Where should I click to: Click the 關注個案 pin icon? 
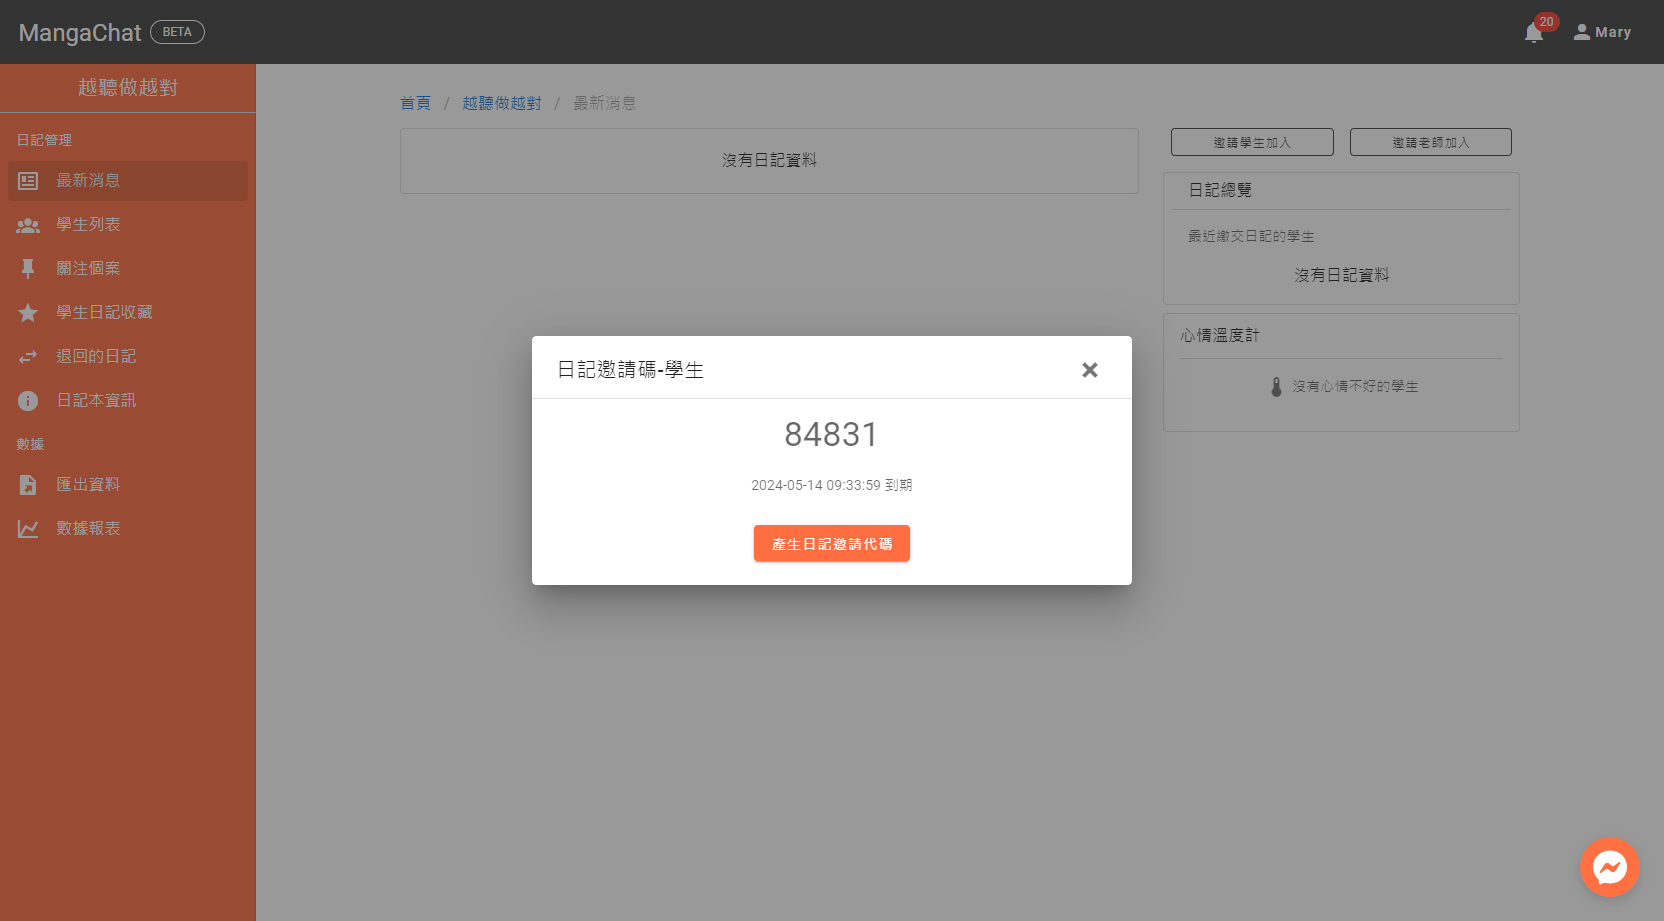(x=28, y=269)
